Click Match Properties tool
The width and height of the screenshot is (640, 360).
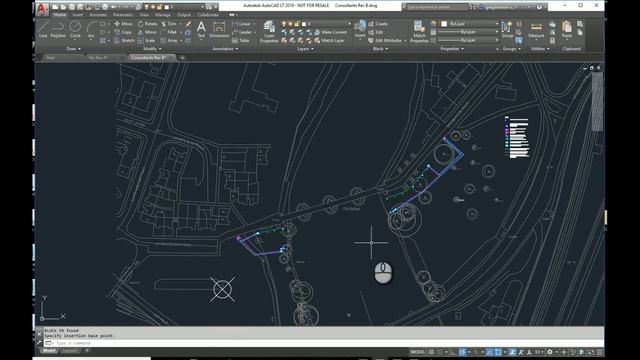point(419,32)
